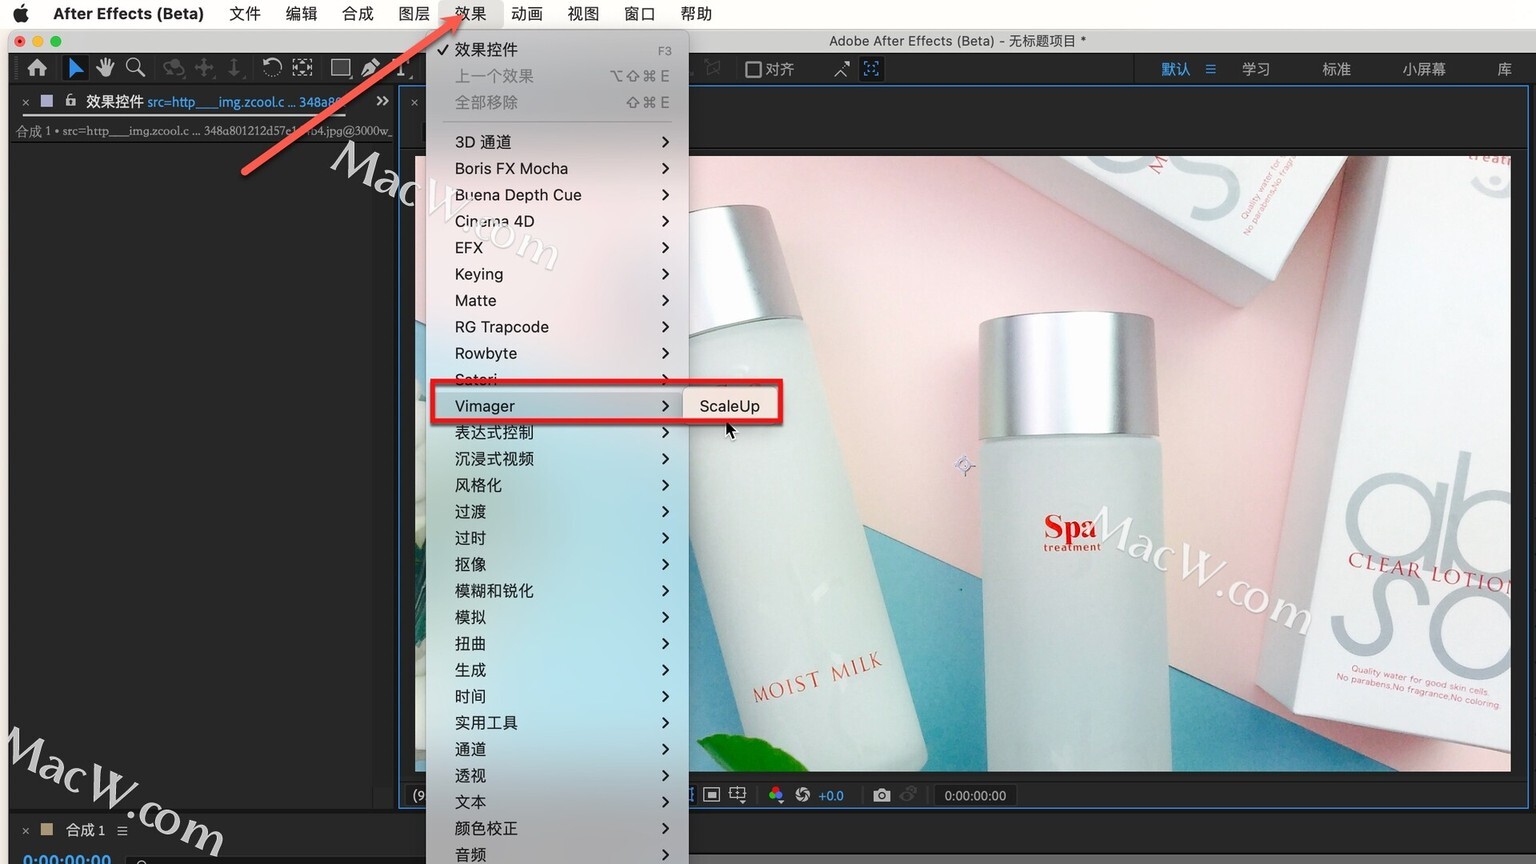Select the Pan camera tool
This screenshot has width=1536, height=864.
pyautogui.click(x=204, y=68)
